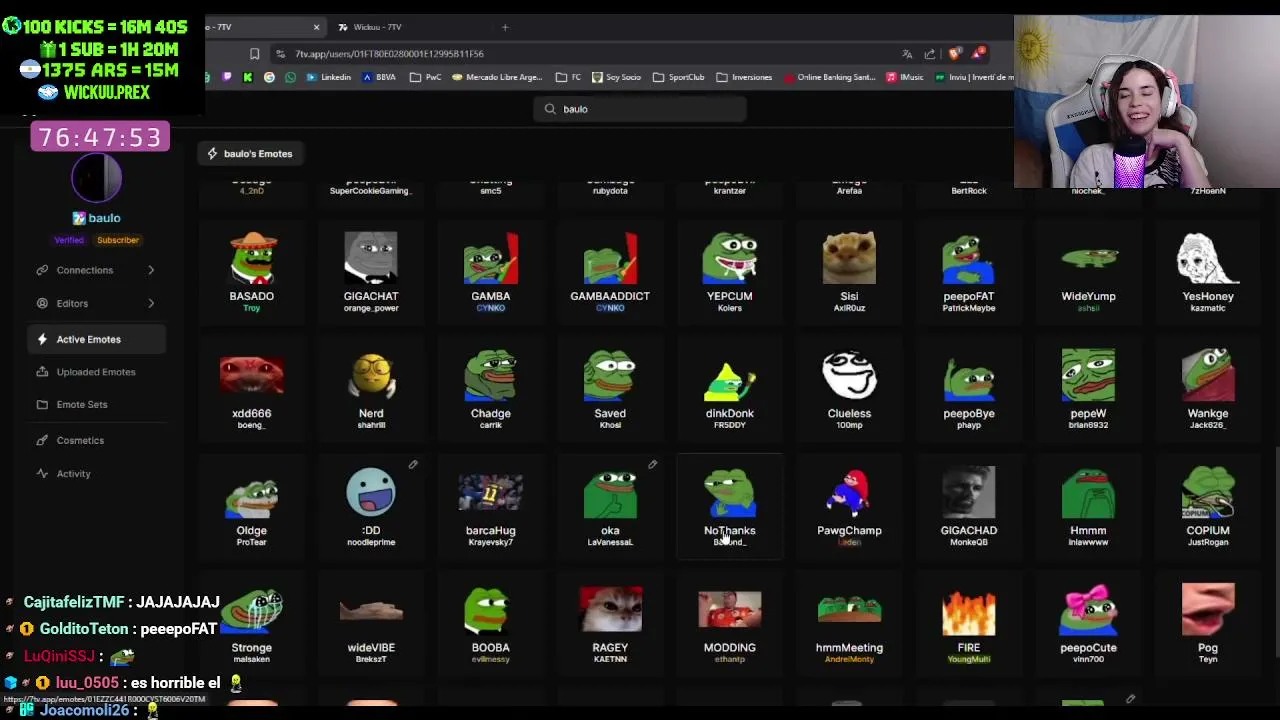Open the MODDING emote
1280x720 pixels.
pyautogui.click(x=730, y=623)
